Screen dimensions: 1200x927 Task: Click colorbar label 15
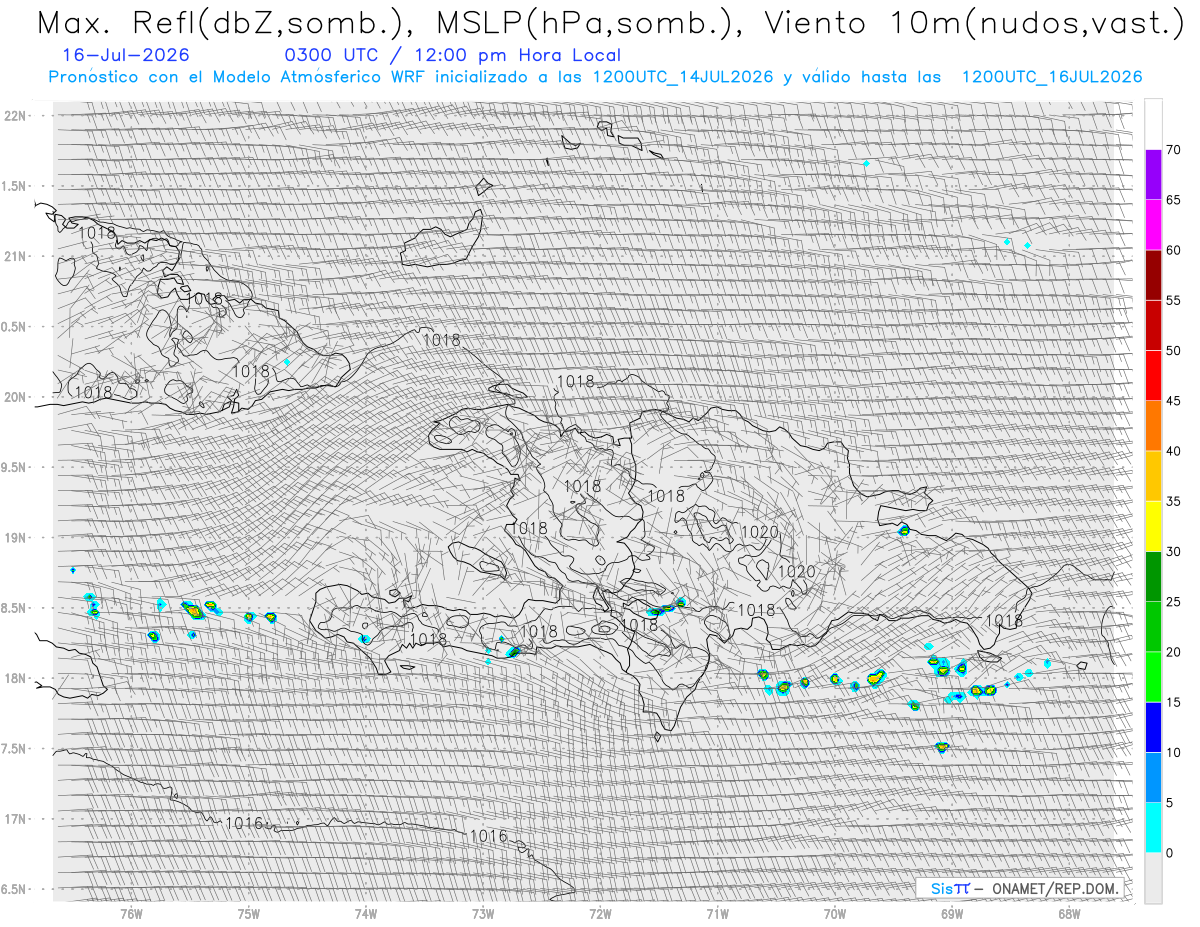(1173, 702)
